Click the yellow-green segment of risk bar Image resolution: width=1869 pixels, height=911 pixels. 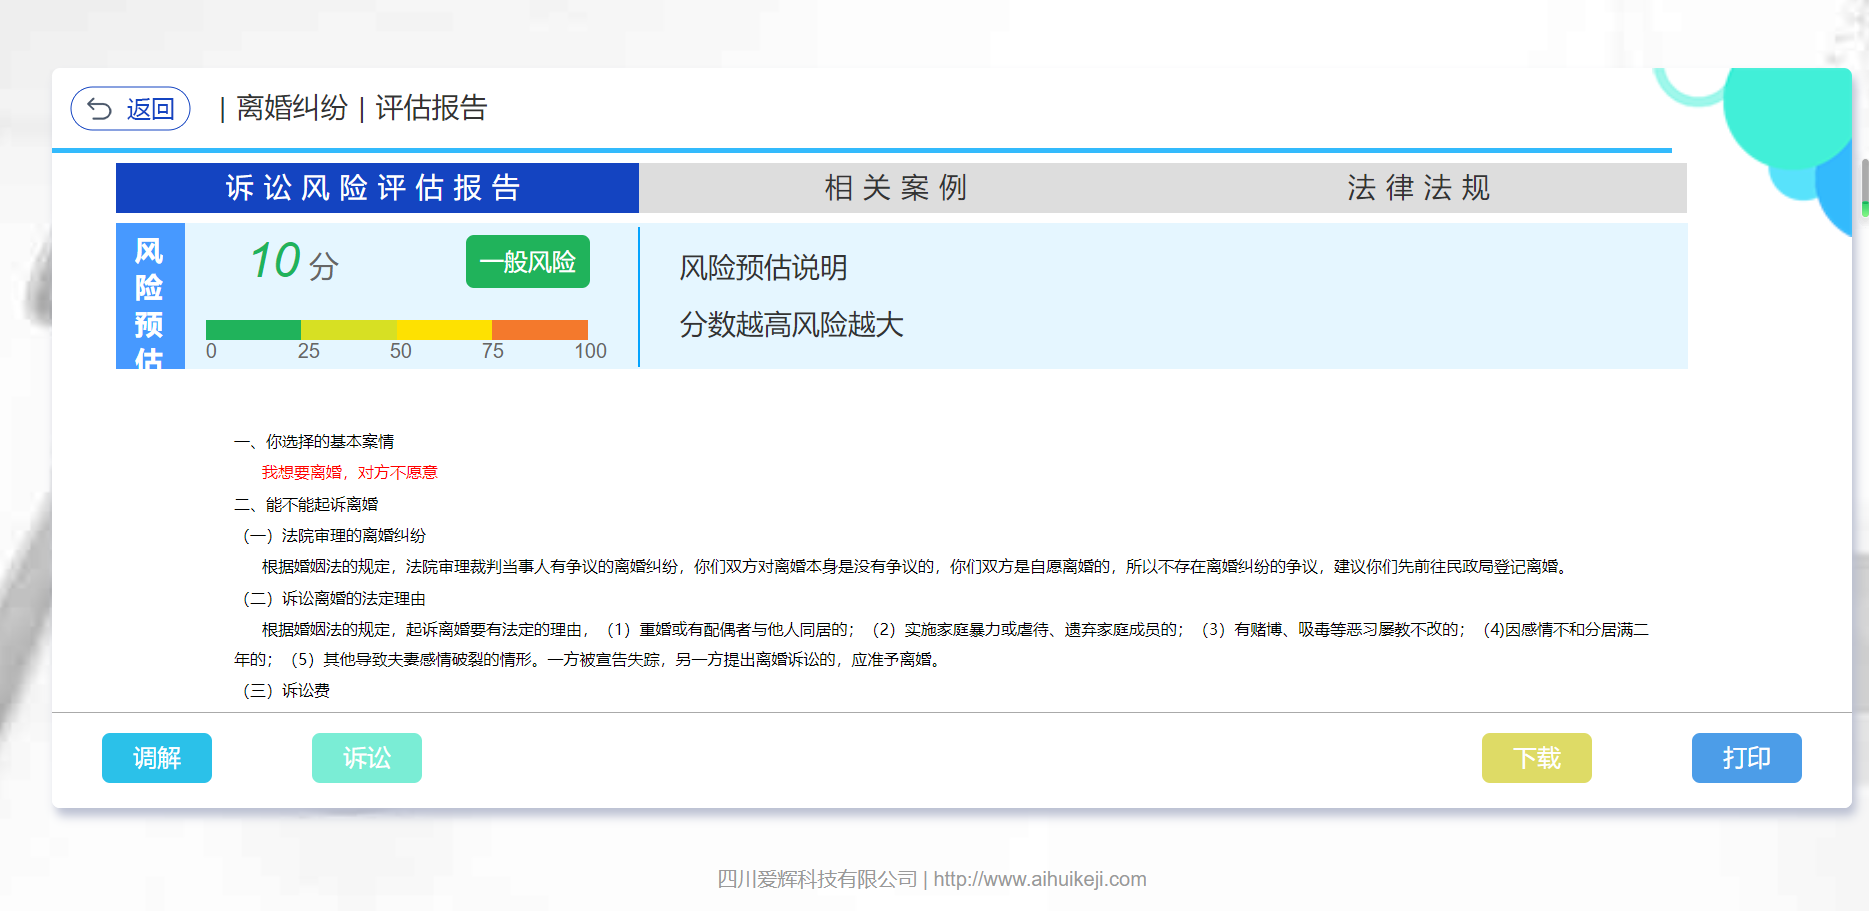348,329
